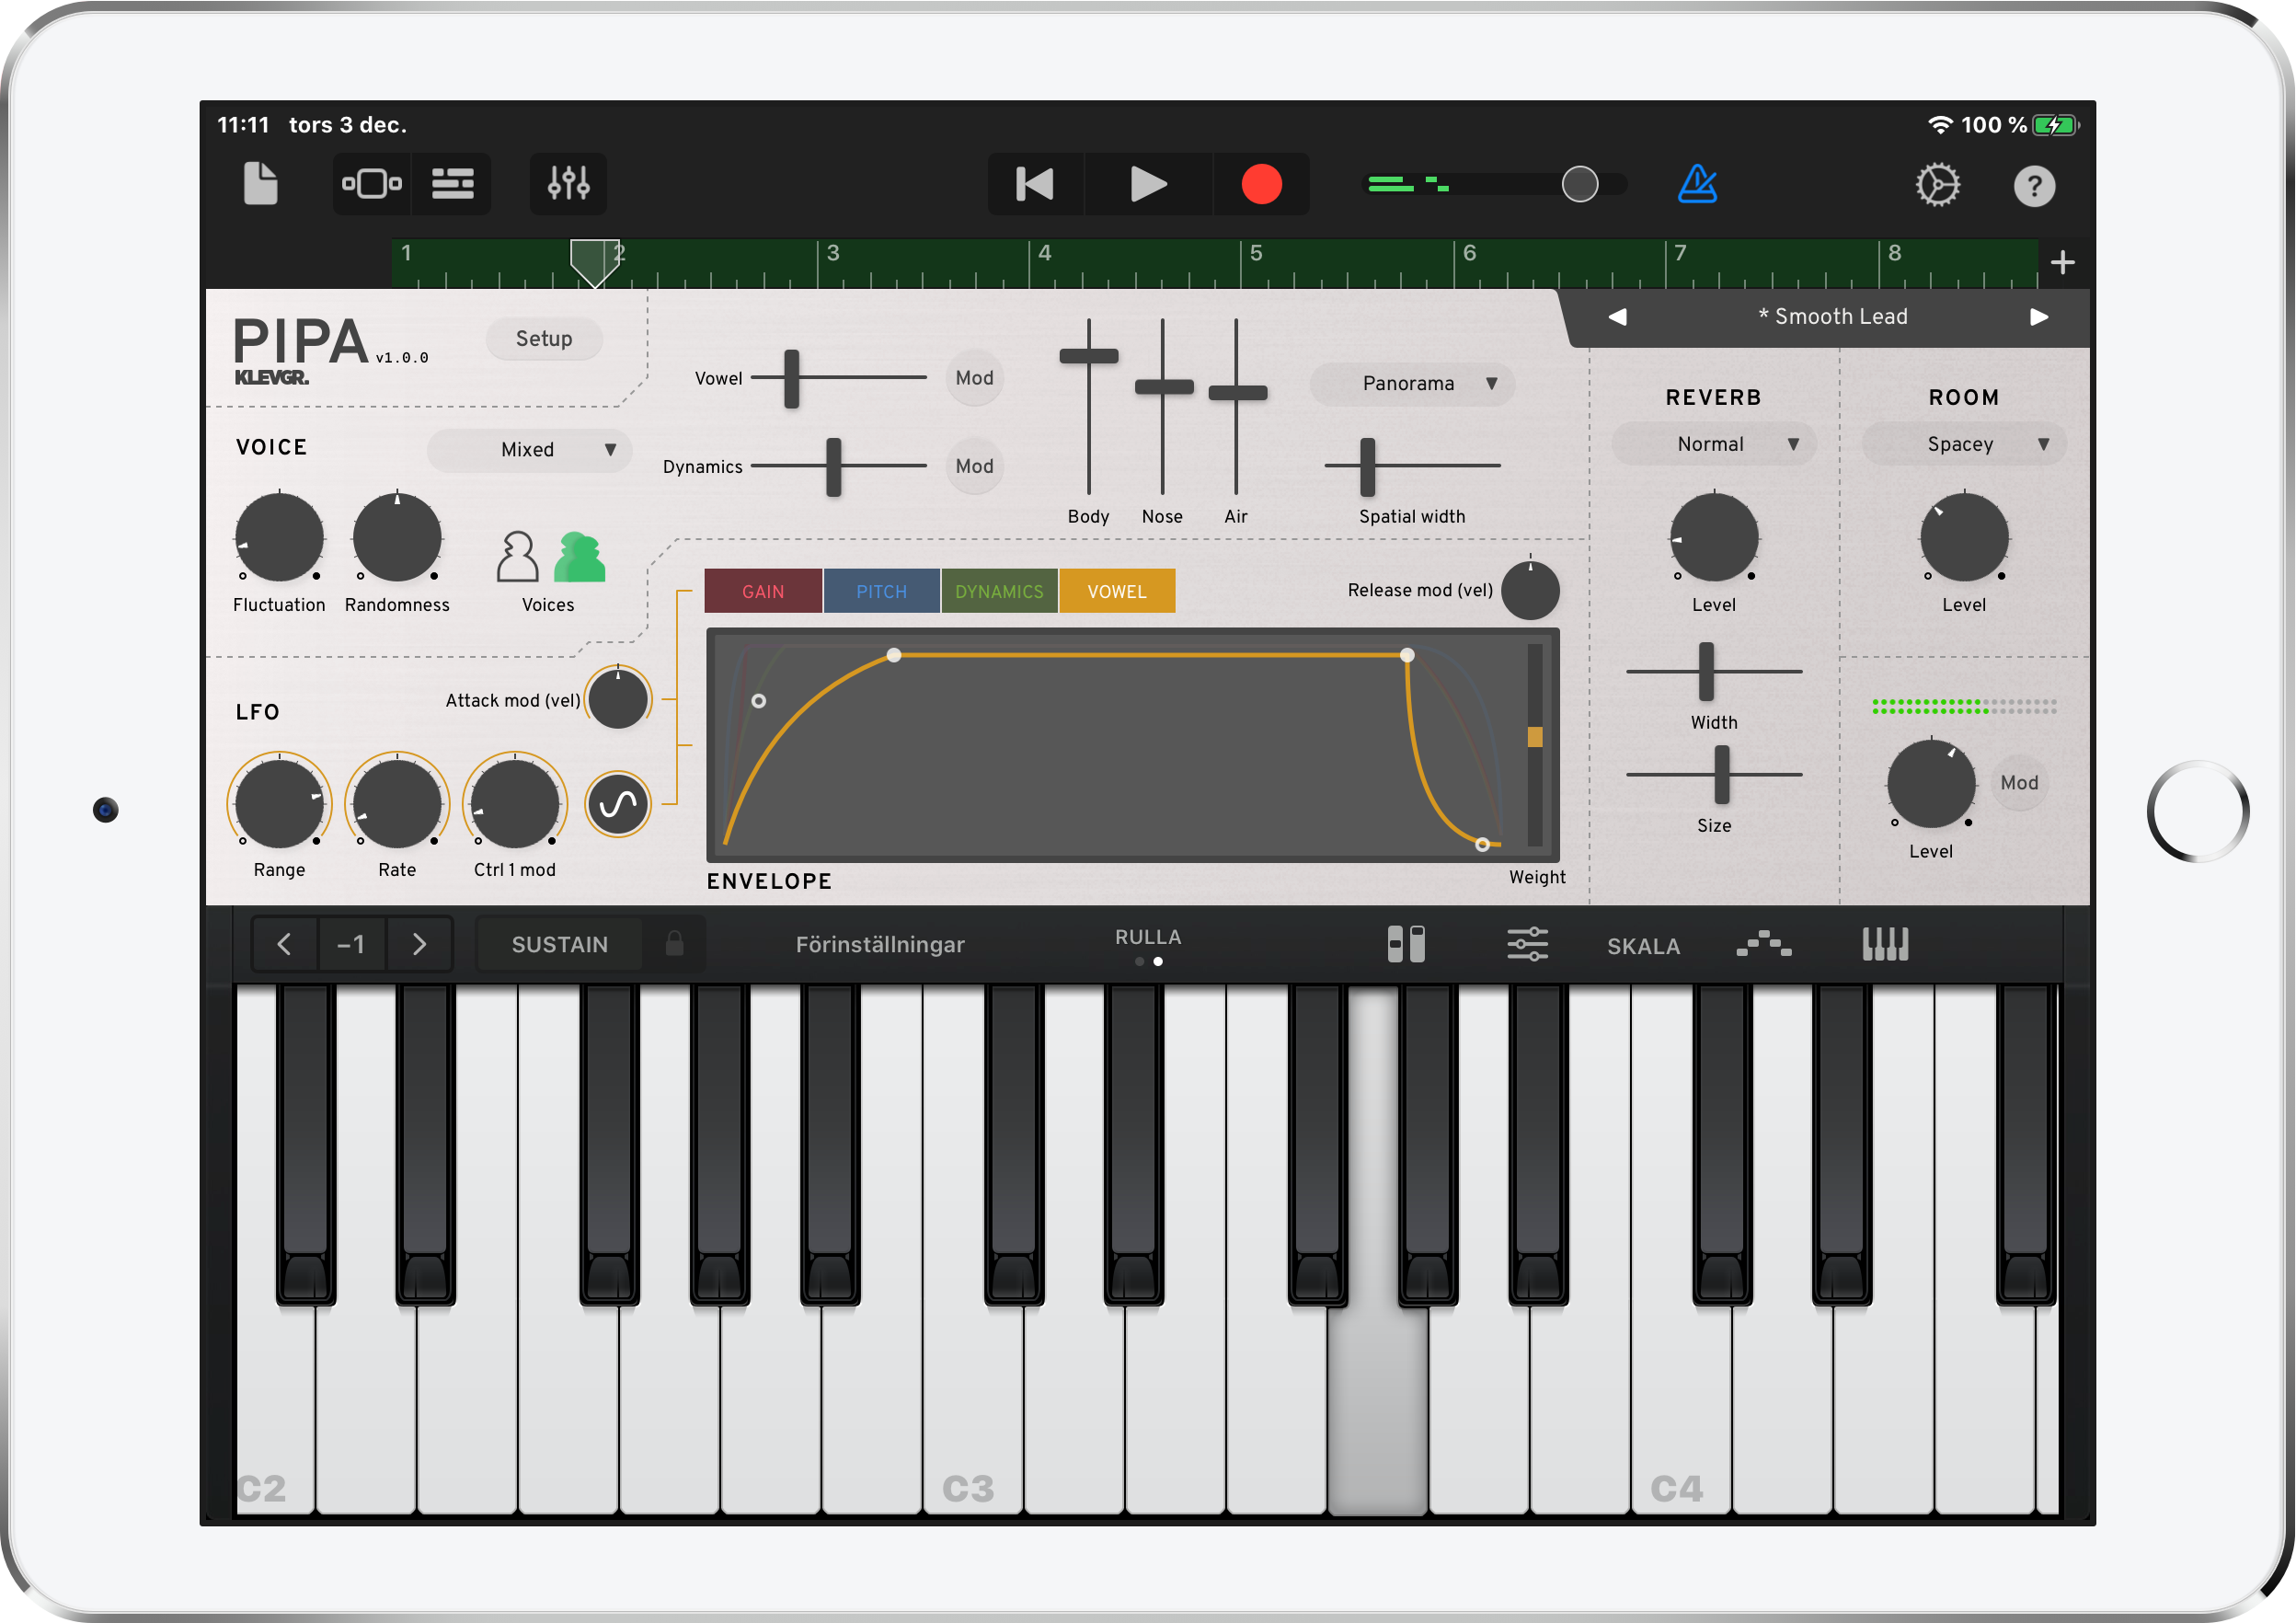This screenshot has height=1623, width=2296.
Task: Open the My Songs document icon
Action: click(260, 184)
